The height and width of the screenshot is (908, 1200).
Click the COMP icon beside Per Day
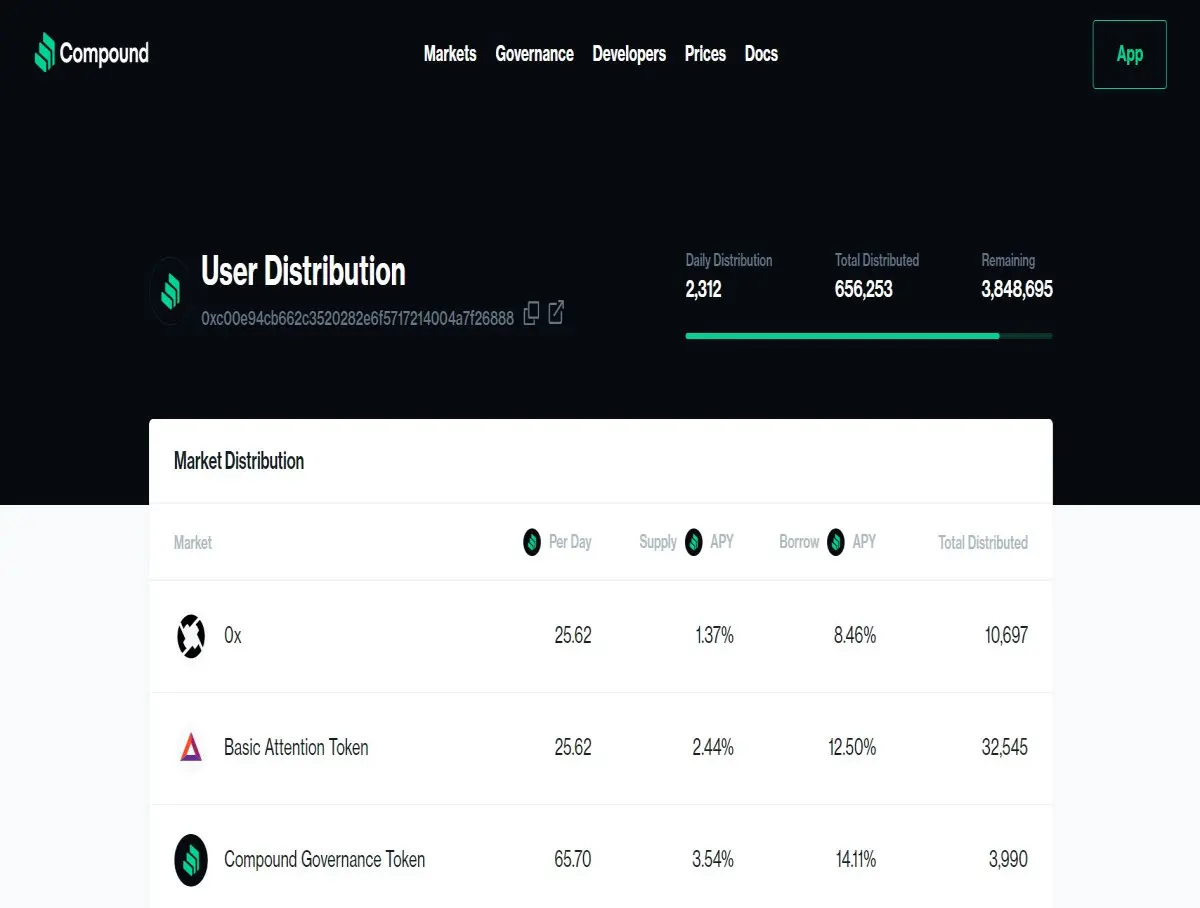pyautogui.click(x=533, y=542)
